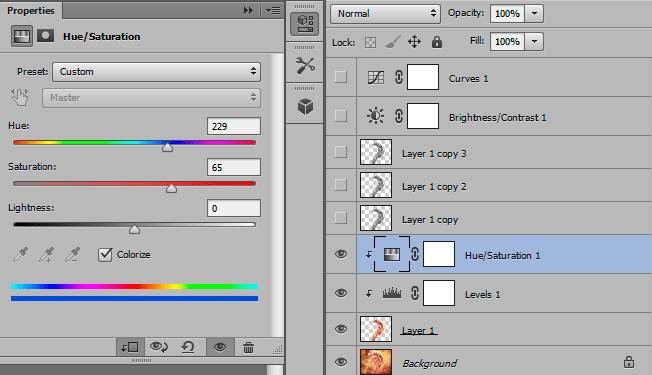Click the layer mask icon beside Hue/Saturation
652x375 pixels.
coord(45,36)
